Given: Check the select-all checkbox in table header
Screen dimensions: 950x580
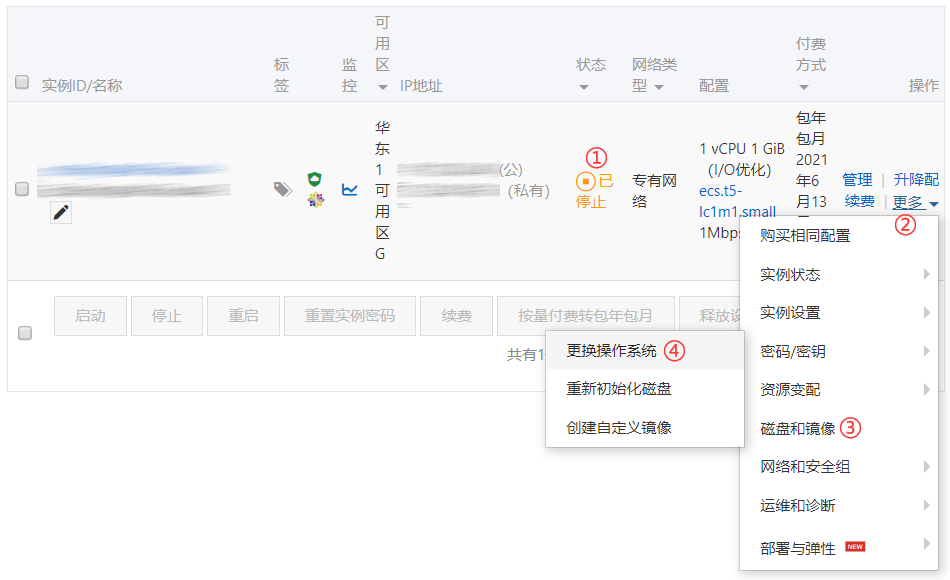Looking at the screenshot, I should 22,82.
